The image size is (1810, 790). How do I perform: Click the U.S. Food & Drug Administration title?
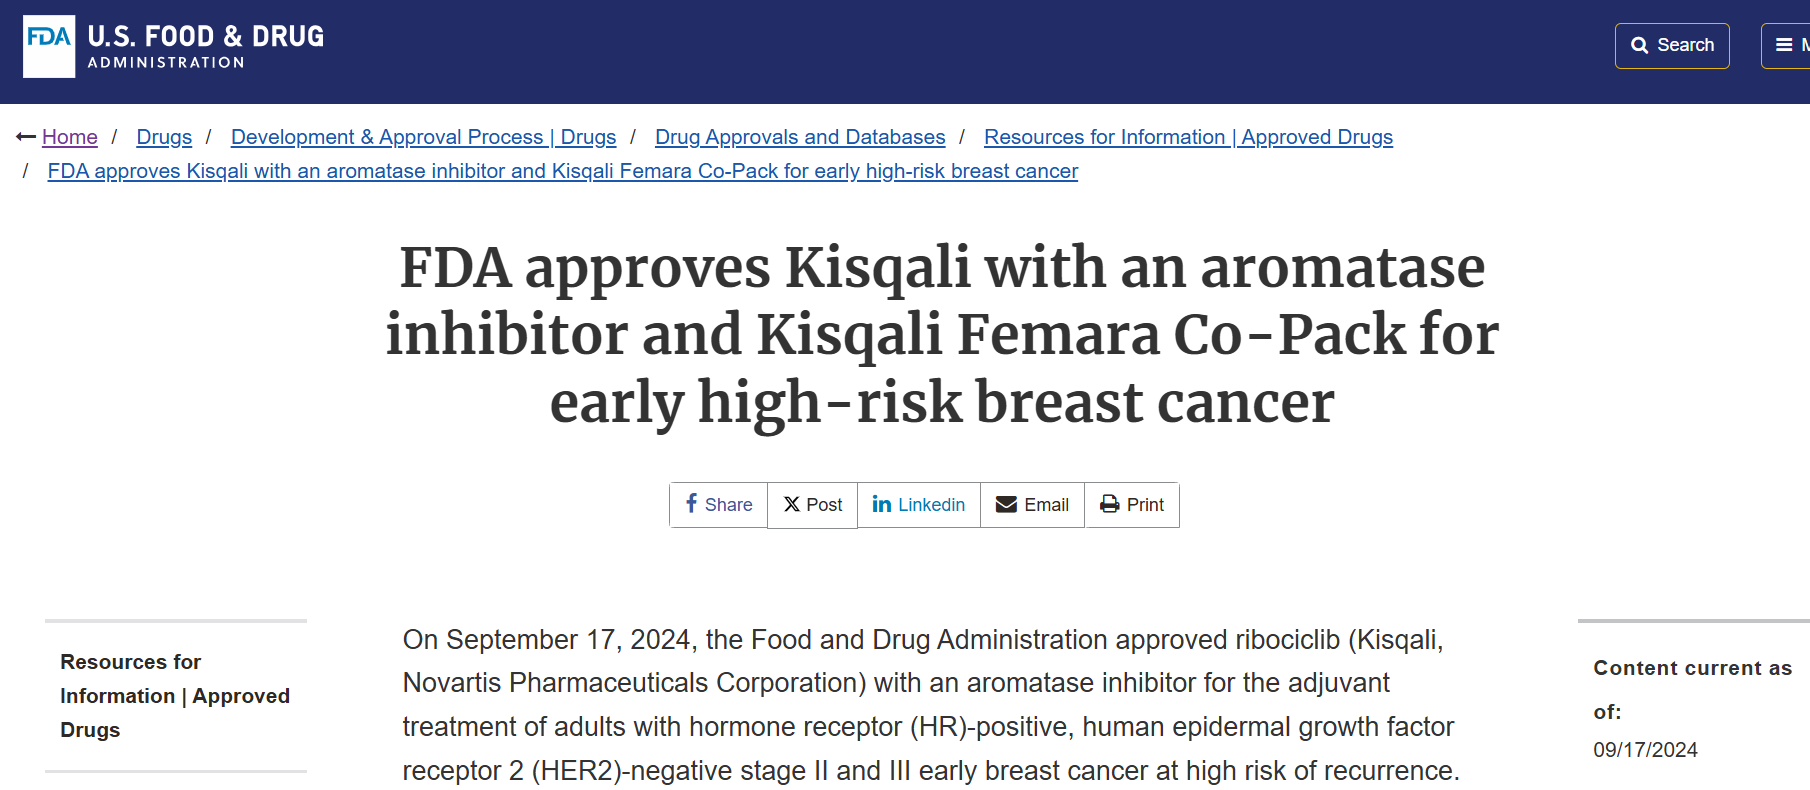[206, 46]
